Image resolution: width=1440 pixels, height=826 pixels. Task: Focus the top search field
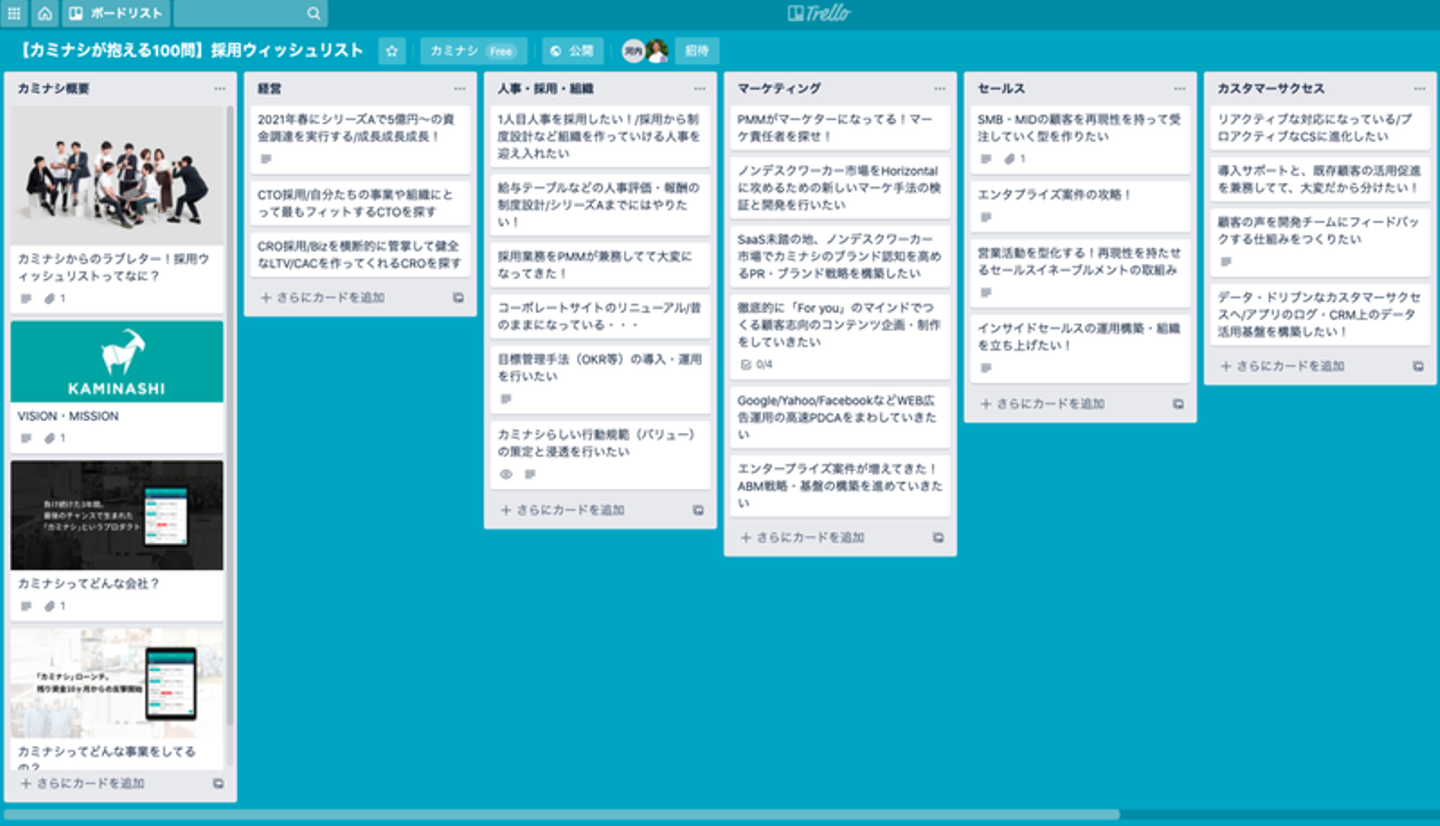pos(250,14)
